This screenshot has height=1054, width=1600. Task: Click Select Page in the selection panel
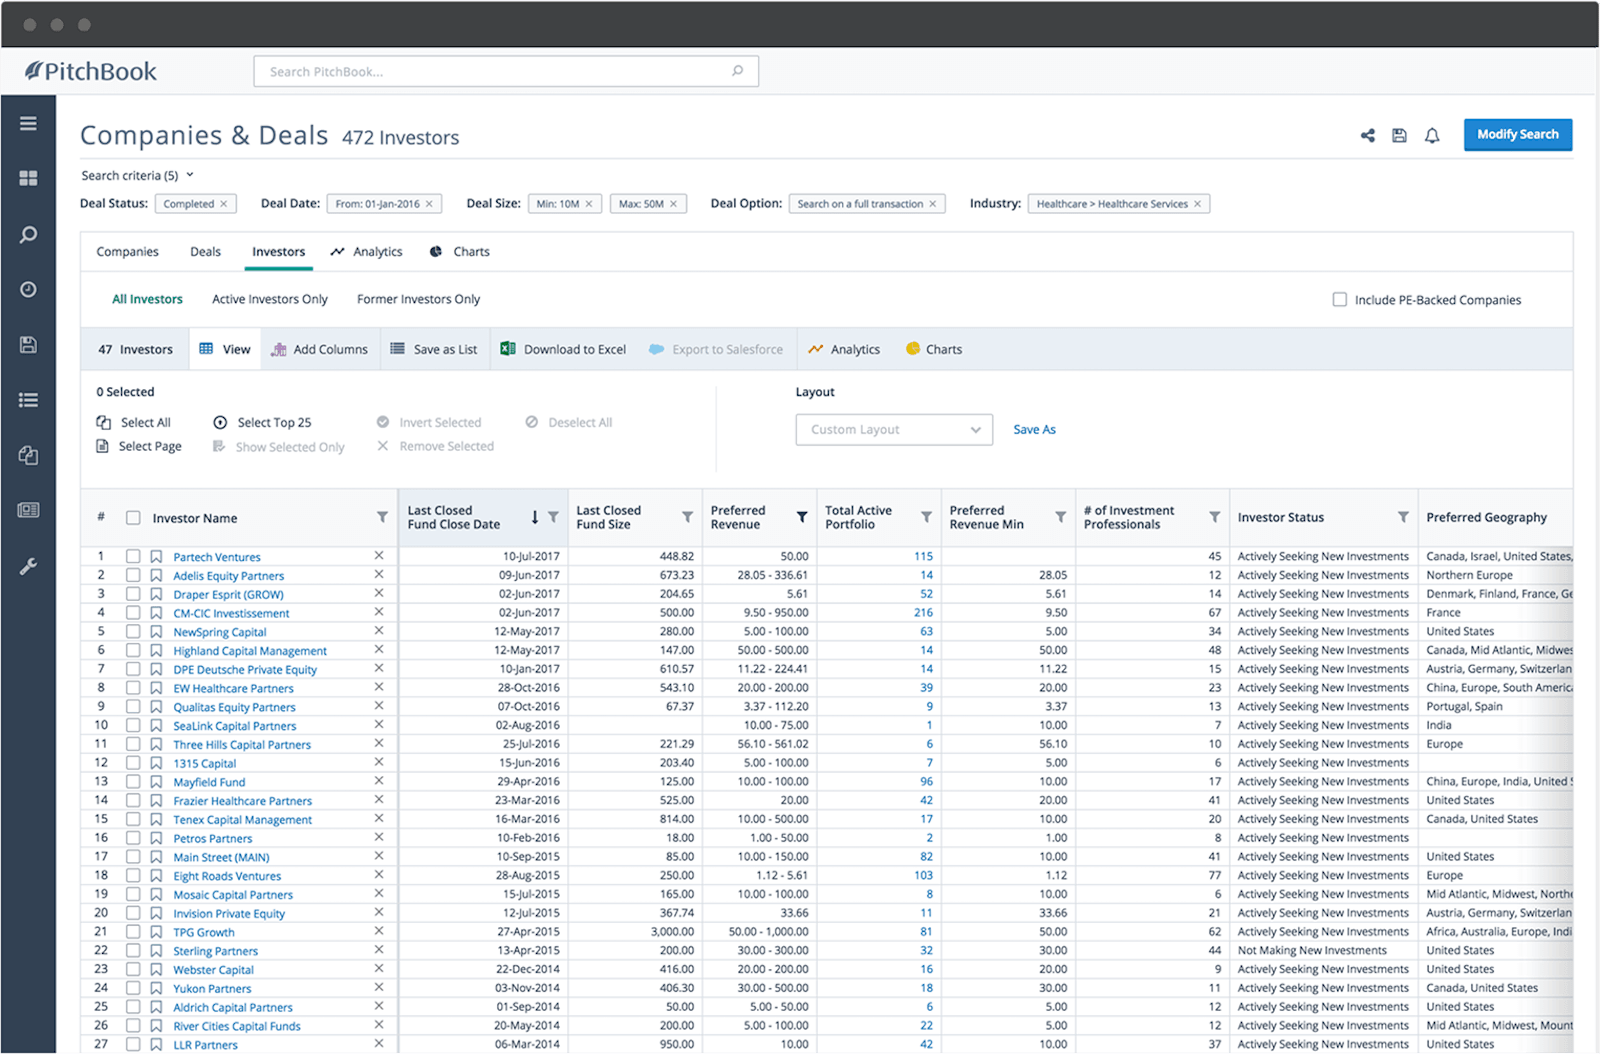point(139,446)
